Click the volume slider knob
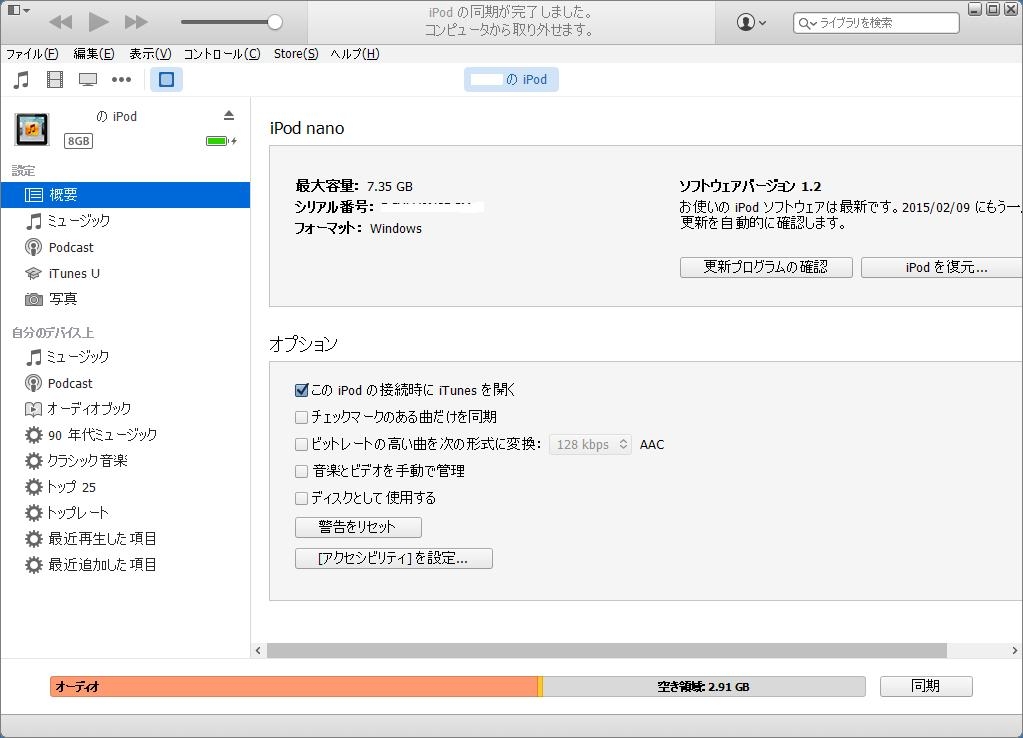This screenshot has width=1023, height=738. pyautogui.click(x=275, y=22)
